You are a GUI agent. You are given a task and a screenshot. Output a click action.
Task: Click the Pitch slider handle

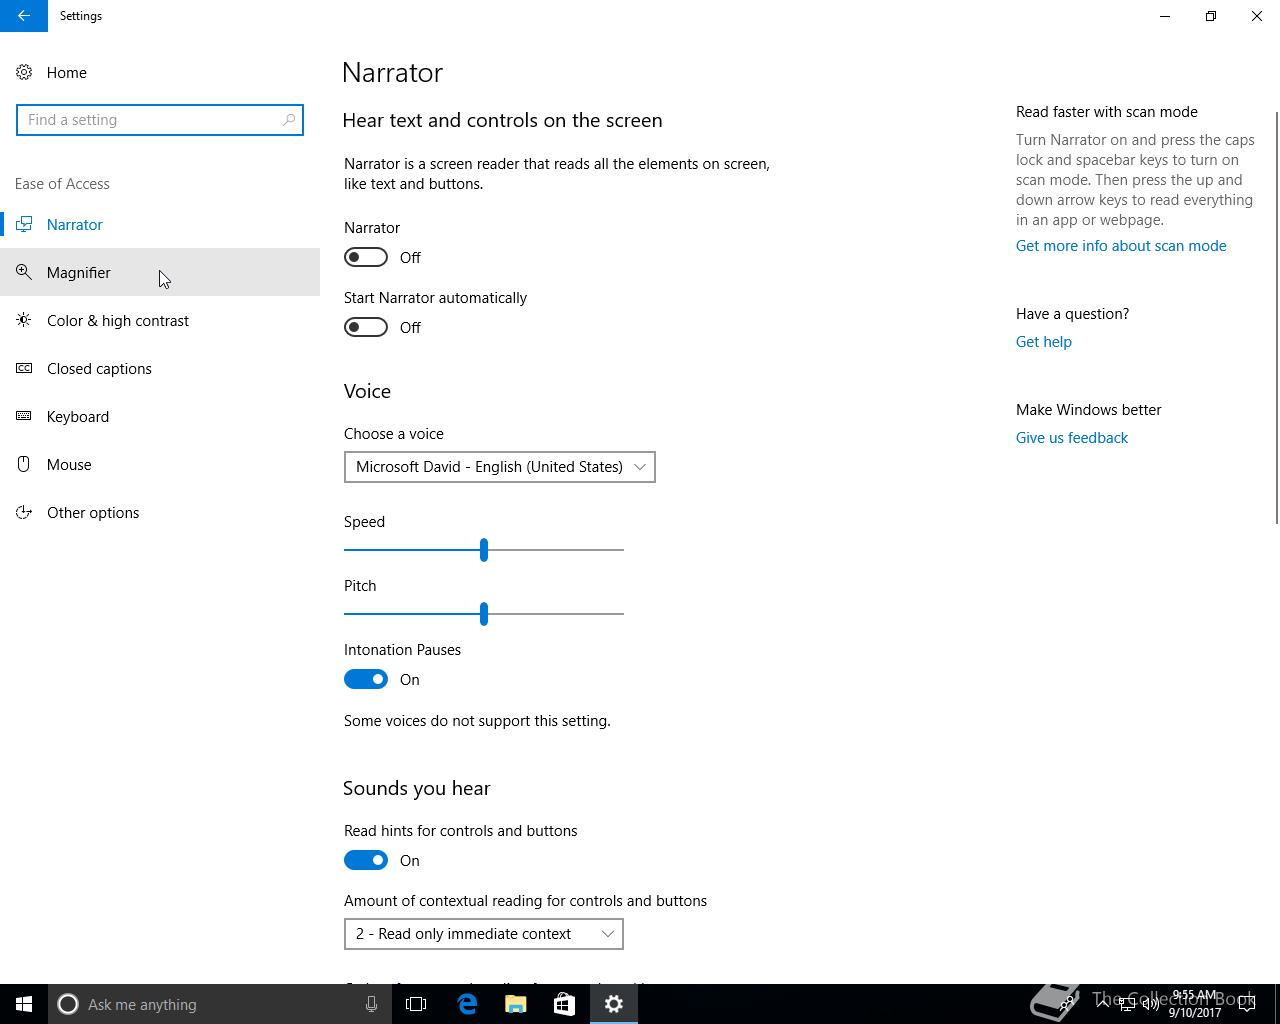click(x=484, y=614)
